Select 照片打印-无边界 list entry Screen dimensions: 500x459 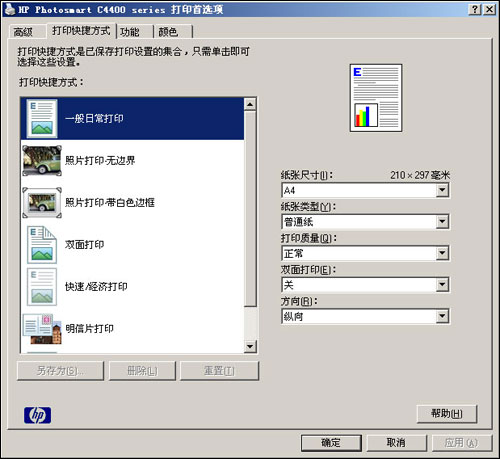click(x=133, y=160)
